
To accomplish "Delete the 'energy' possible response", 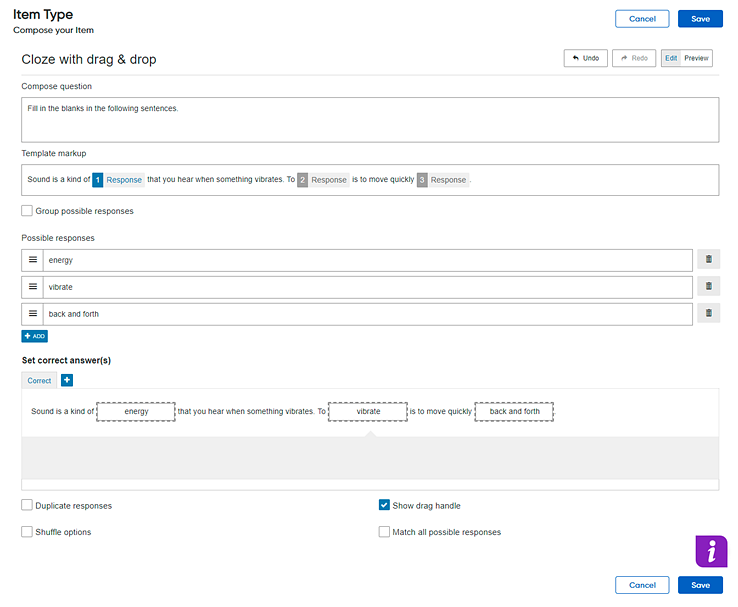I will 708,259.
